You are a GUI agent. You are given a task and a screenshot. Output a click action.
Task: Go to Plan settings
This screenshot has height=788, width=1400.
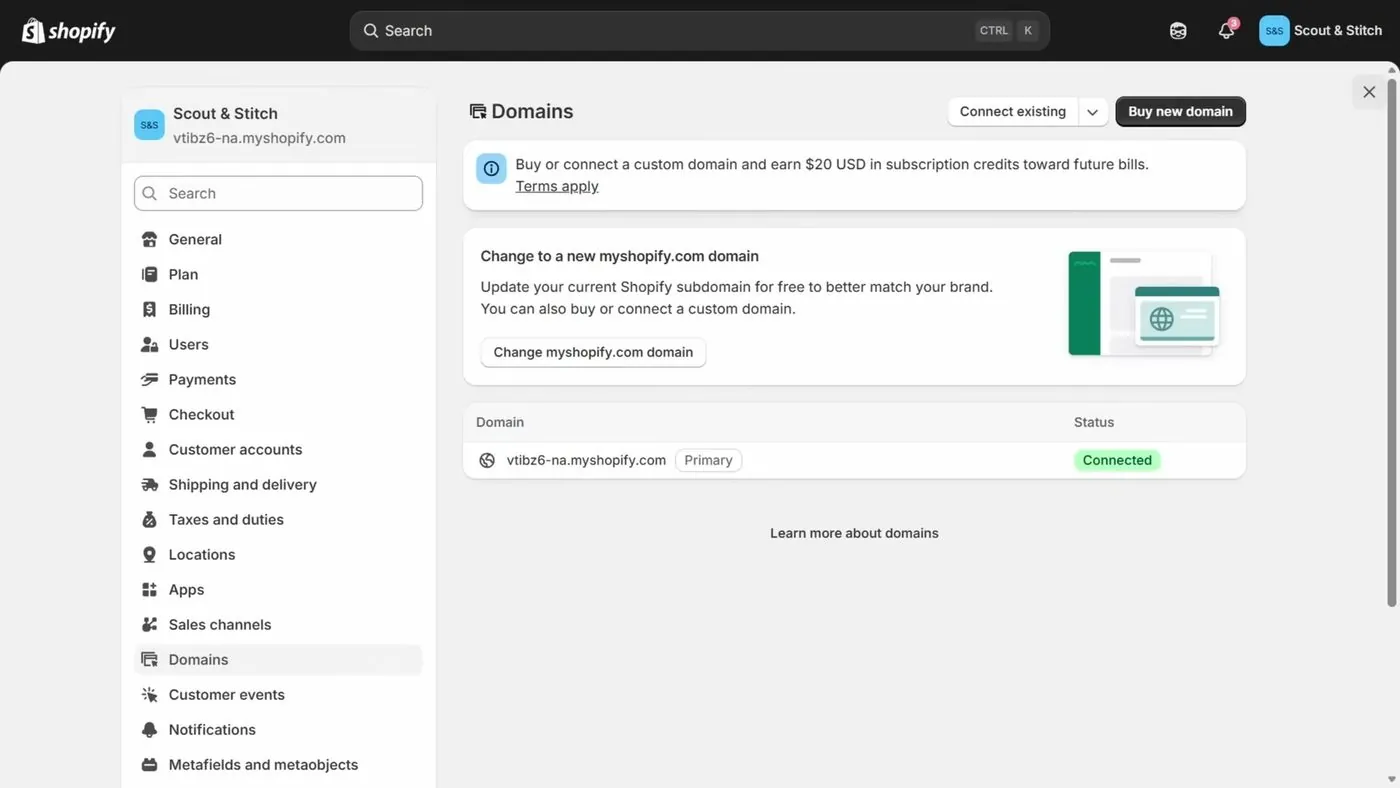[278, 275]
